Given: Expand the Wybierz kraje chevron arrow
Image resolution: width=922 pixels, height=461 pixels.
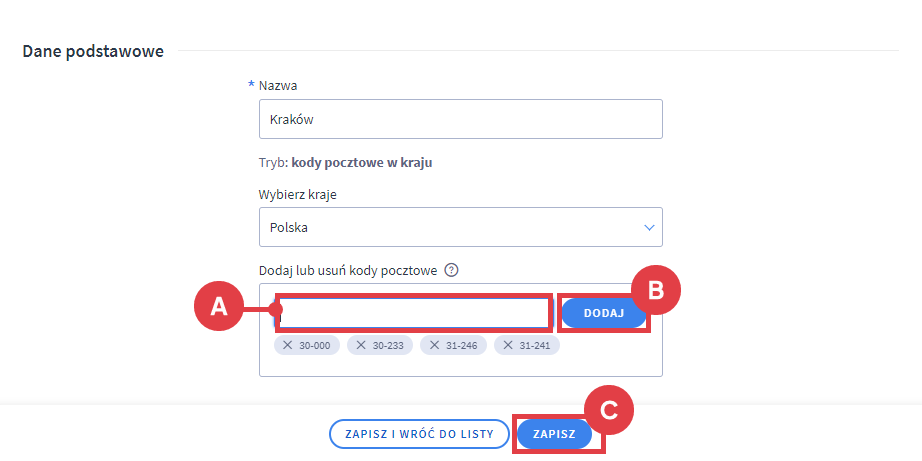Looking at the screenshot, I should point(648,227).
